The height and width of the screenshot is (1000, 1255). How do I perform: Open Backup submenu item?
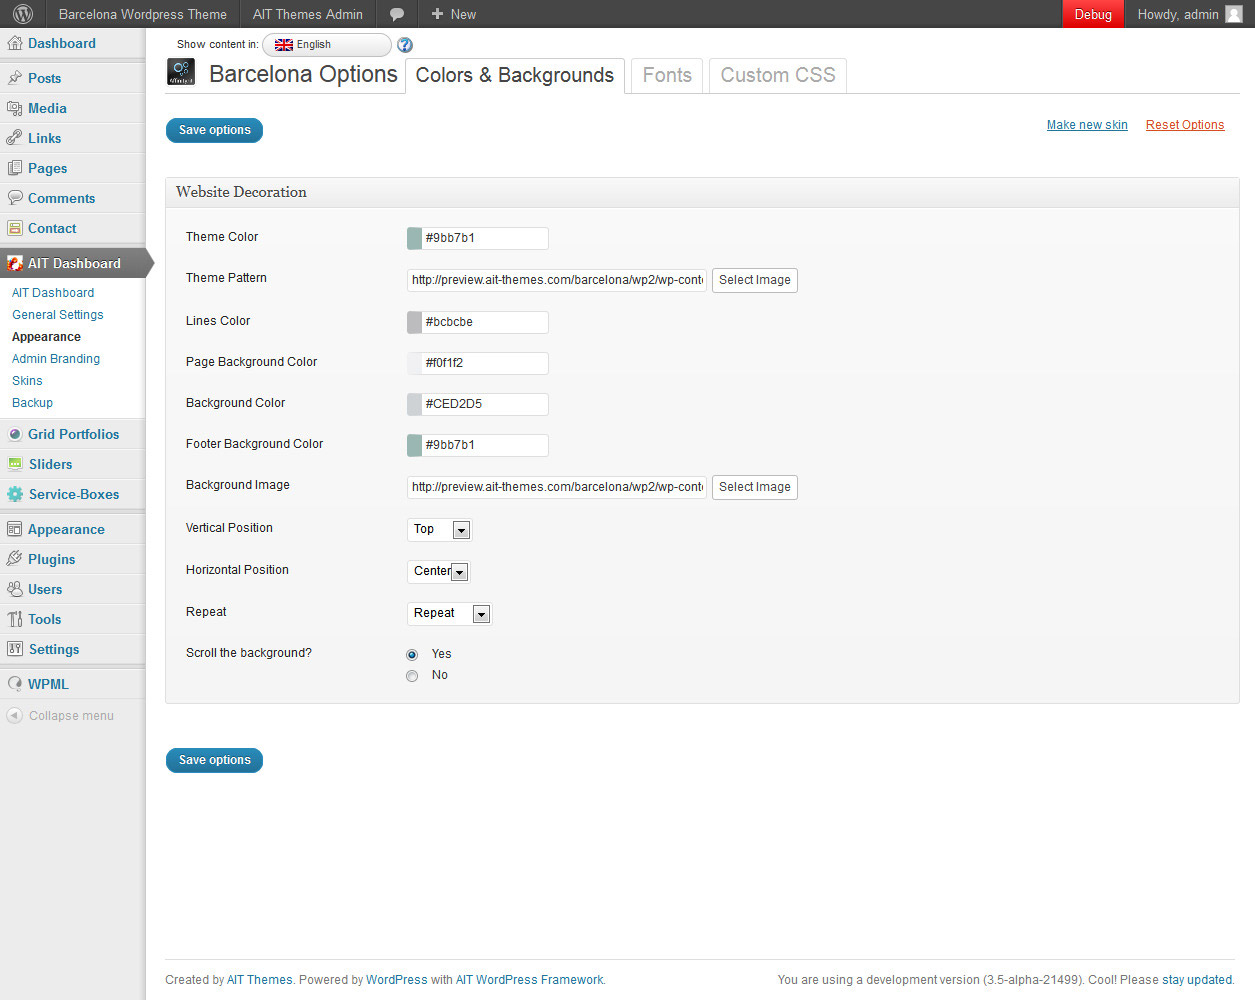32,403
